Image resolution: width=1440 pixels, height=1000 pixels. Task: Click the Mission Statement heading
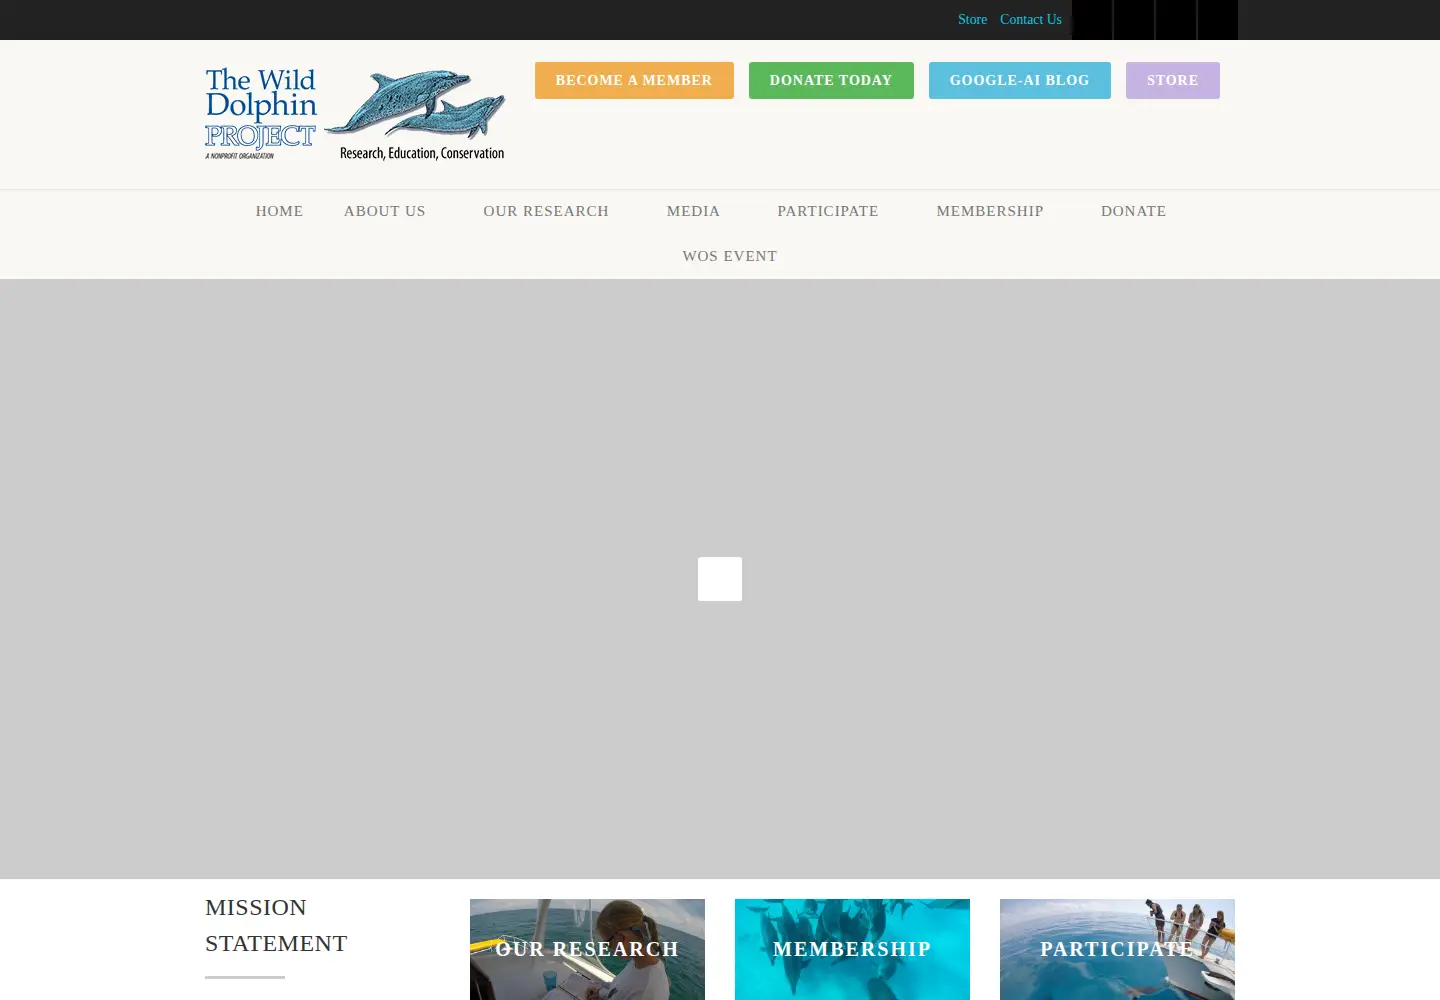276,925
